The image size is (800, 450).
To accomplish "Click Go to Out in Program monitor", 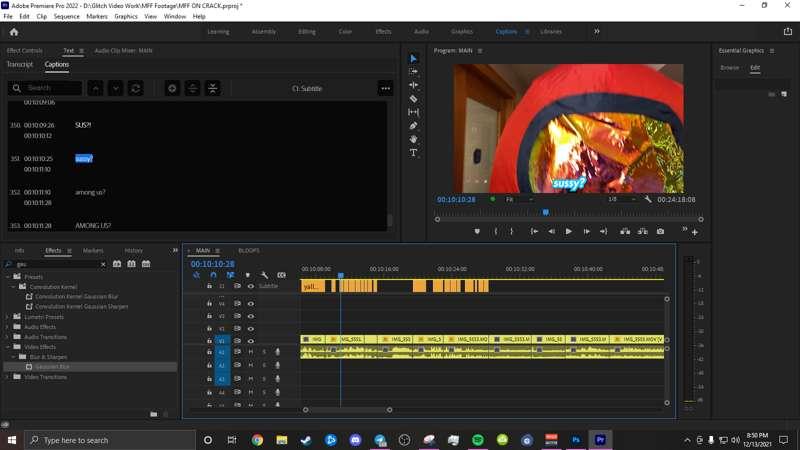I will [x=604, y=231].
